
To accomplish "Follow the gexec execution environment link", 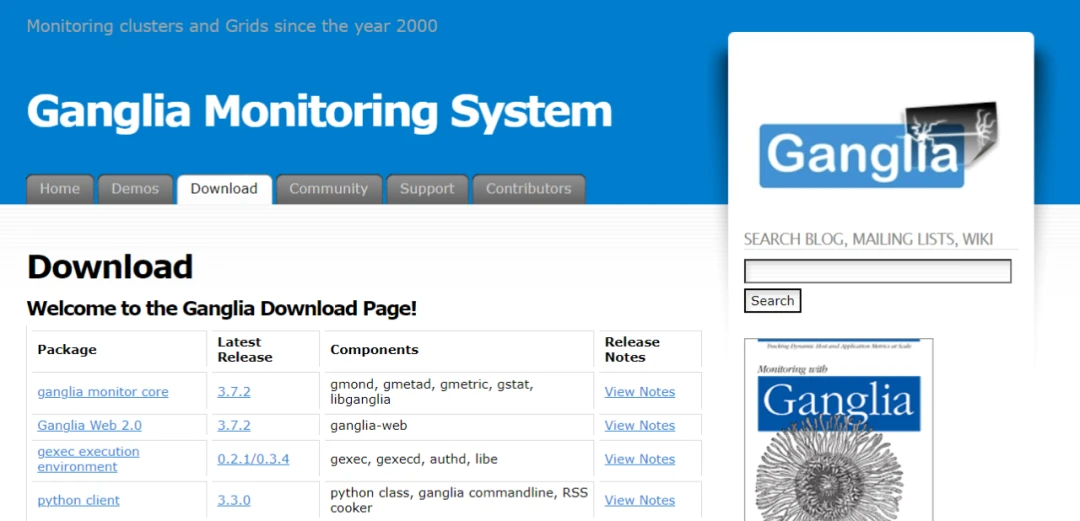I will pyautogui.click(x=88, y=459).
